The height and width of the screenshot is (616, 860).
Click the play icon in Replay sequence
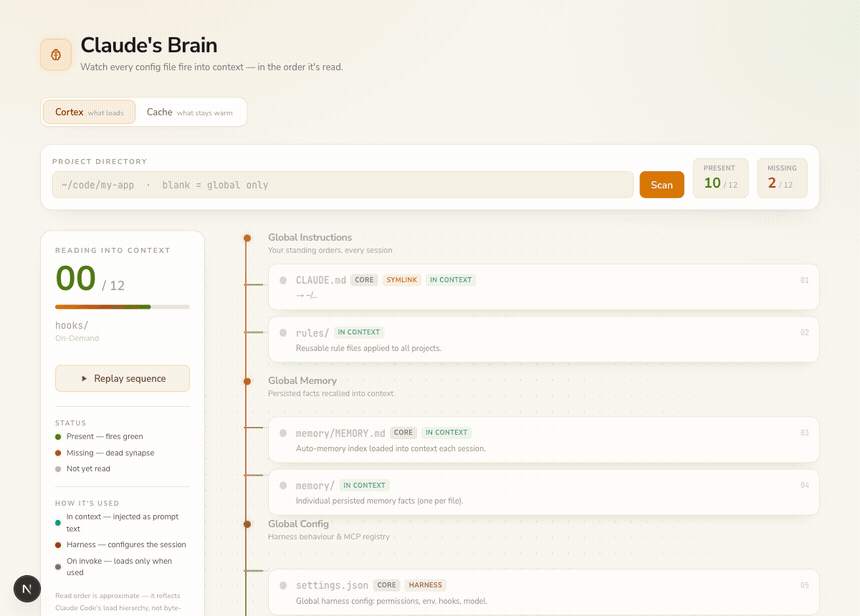84,378
